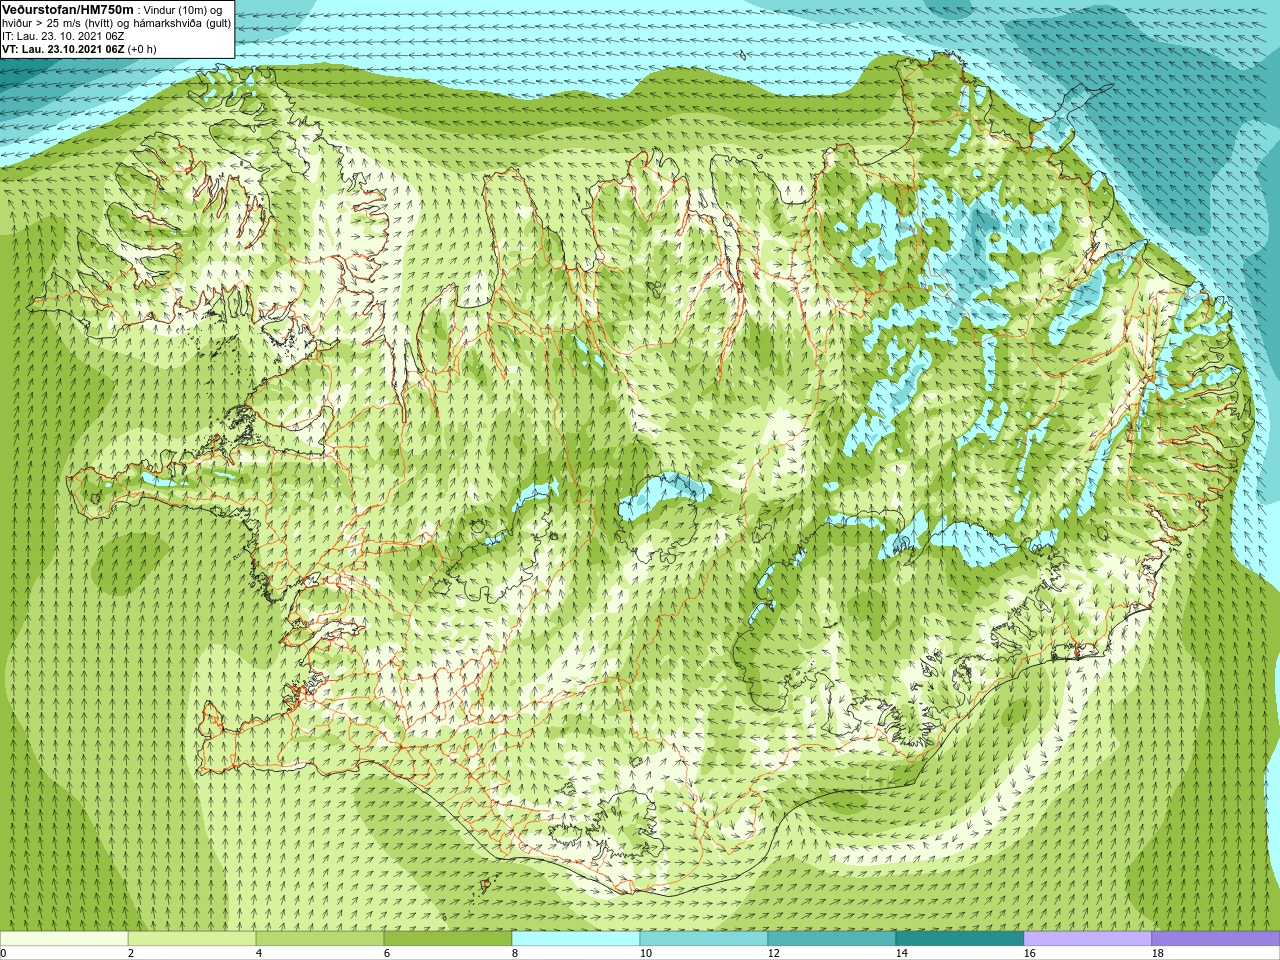Click the "VT: Lau. 23.10.2021 06Z (+0 h)" line
This screenshot has height=960, width=1280.
click(79, 48)
